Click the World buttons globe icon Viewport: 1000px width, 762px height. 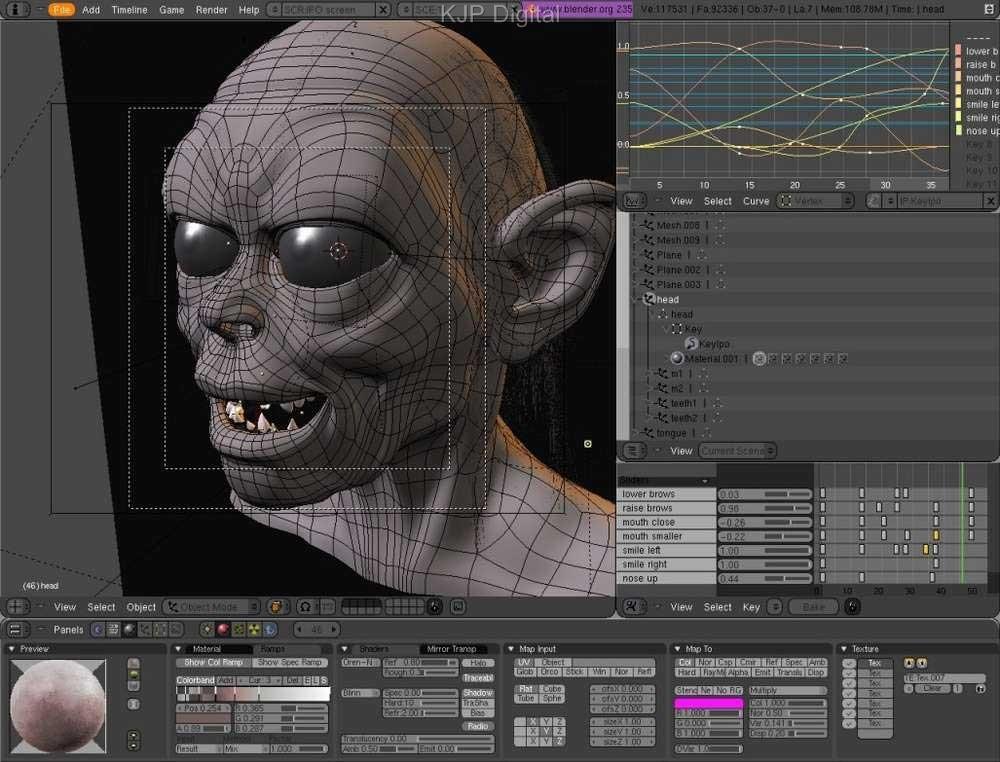click(x=269, y=629)
